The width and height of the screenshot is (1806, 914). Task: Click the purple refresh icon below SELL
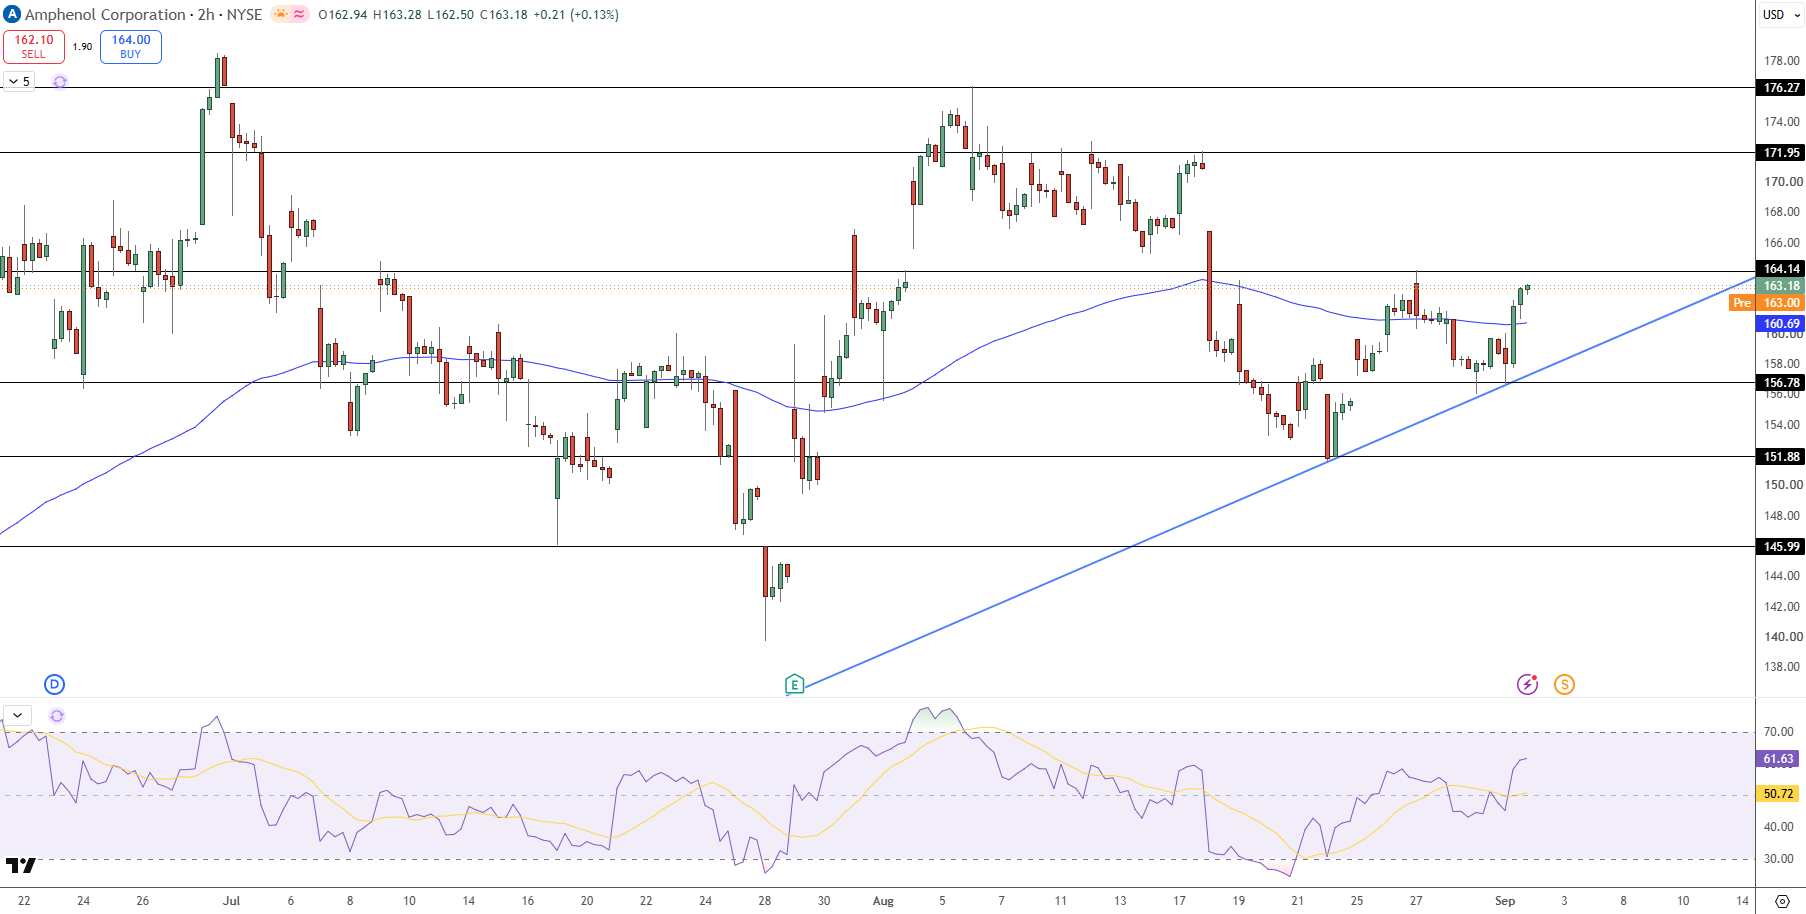coord(60,81)
